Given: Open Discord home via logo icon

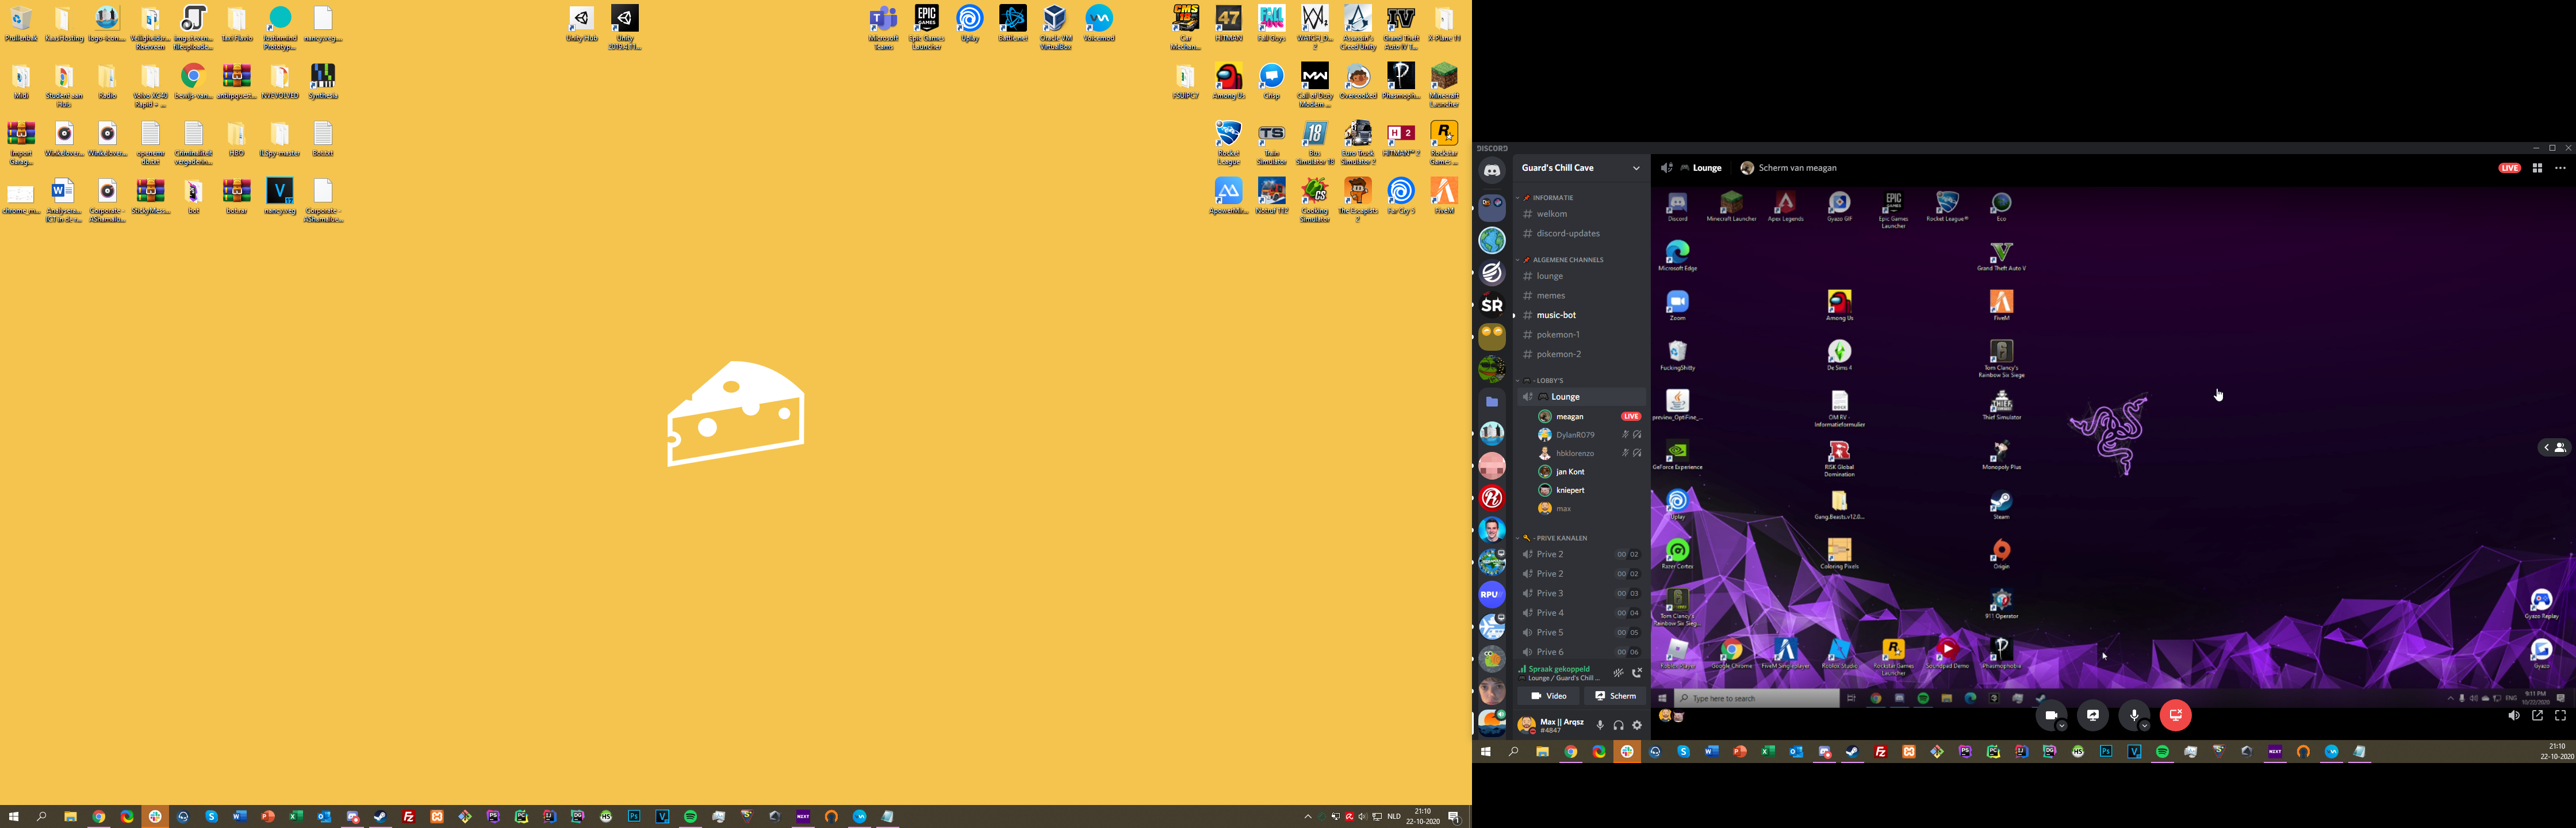Looking at the screenshot, I should (x=1491, y=171).
